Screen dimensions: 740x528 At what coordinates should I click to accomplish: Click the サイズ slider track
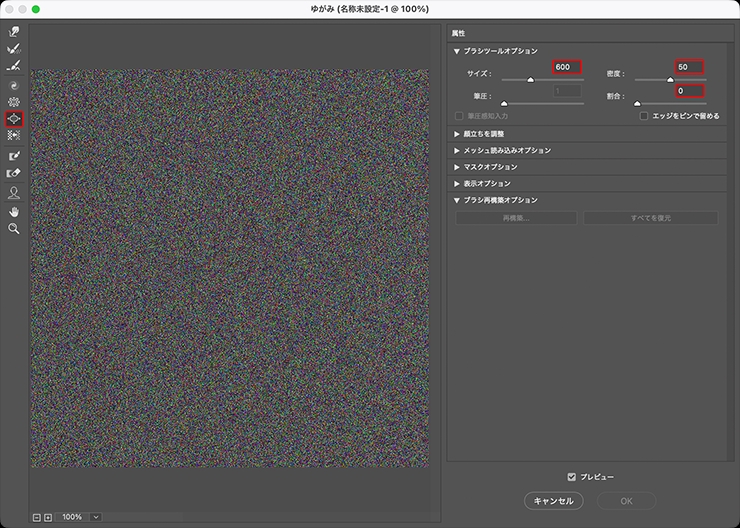[543, 79]
